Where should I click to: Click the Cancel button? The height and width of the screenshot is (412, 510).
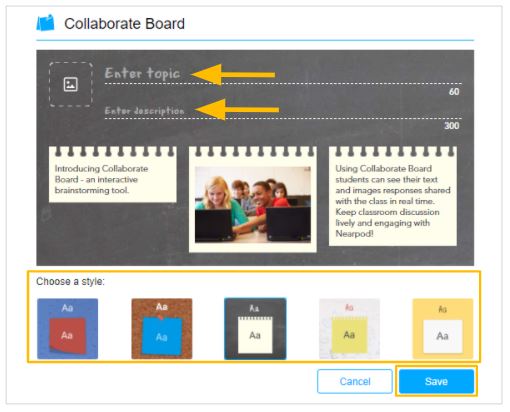tap(355, 381)
